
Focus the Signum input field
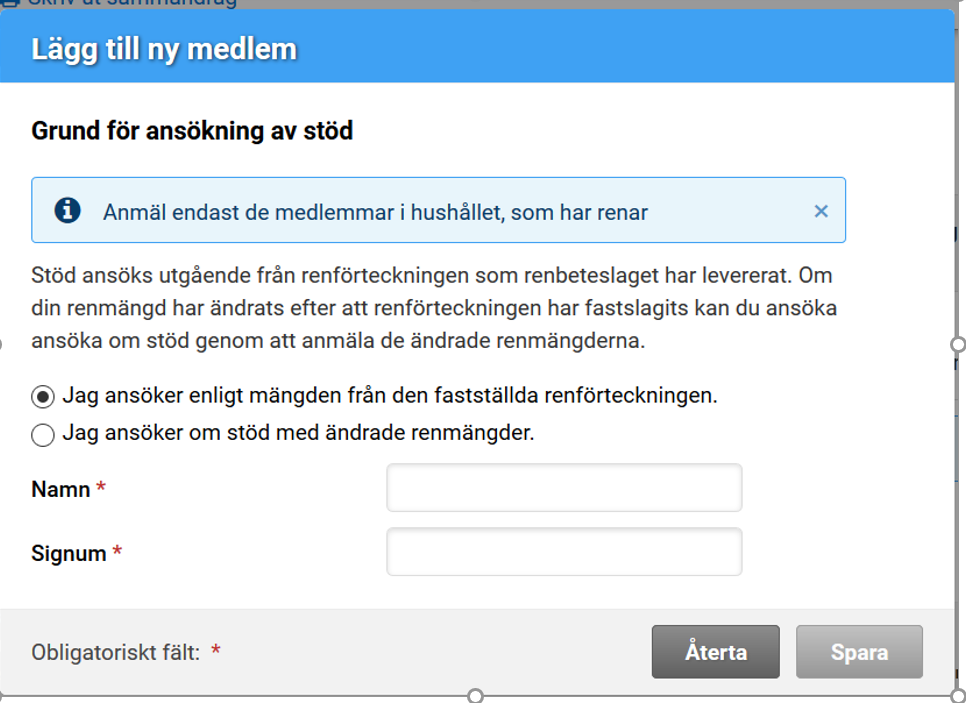click(564, 551)
